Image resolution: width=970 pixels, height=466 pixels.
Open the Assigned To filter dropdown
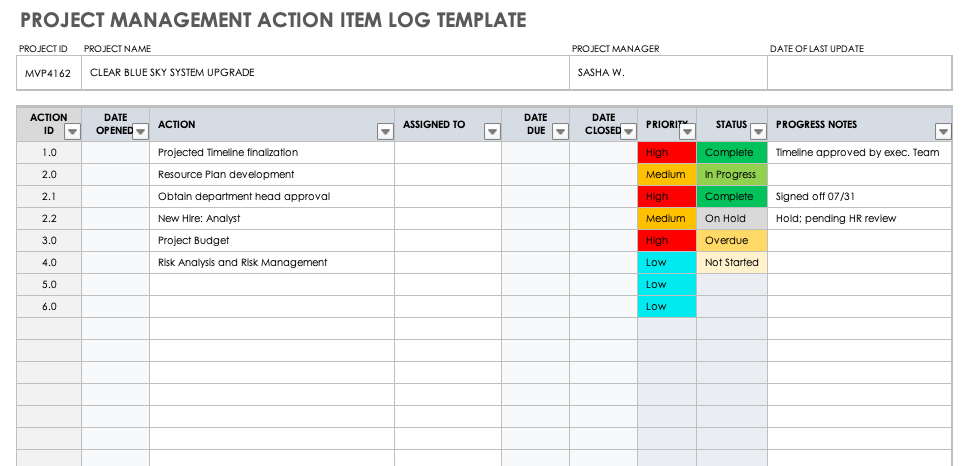coord(492,131)
